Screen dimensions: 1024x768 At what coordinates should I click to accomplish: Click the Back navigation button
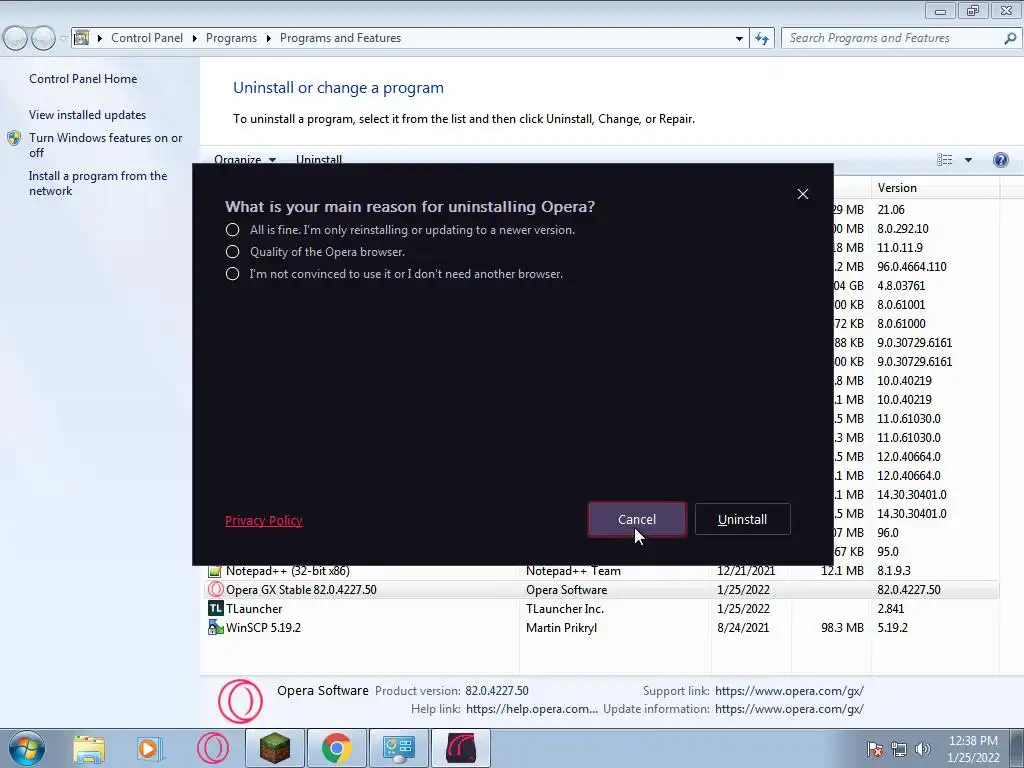[16, 38]
